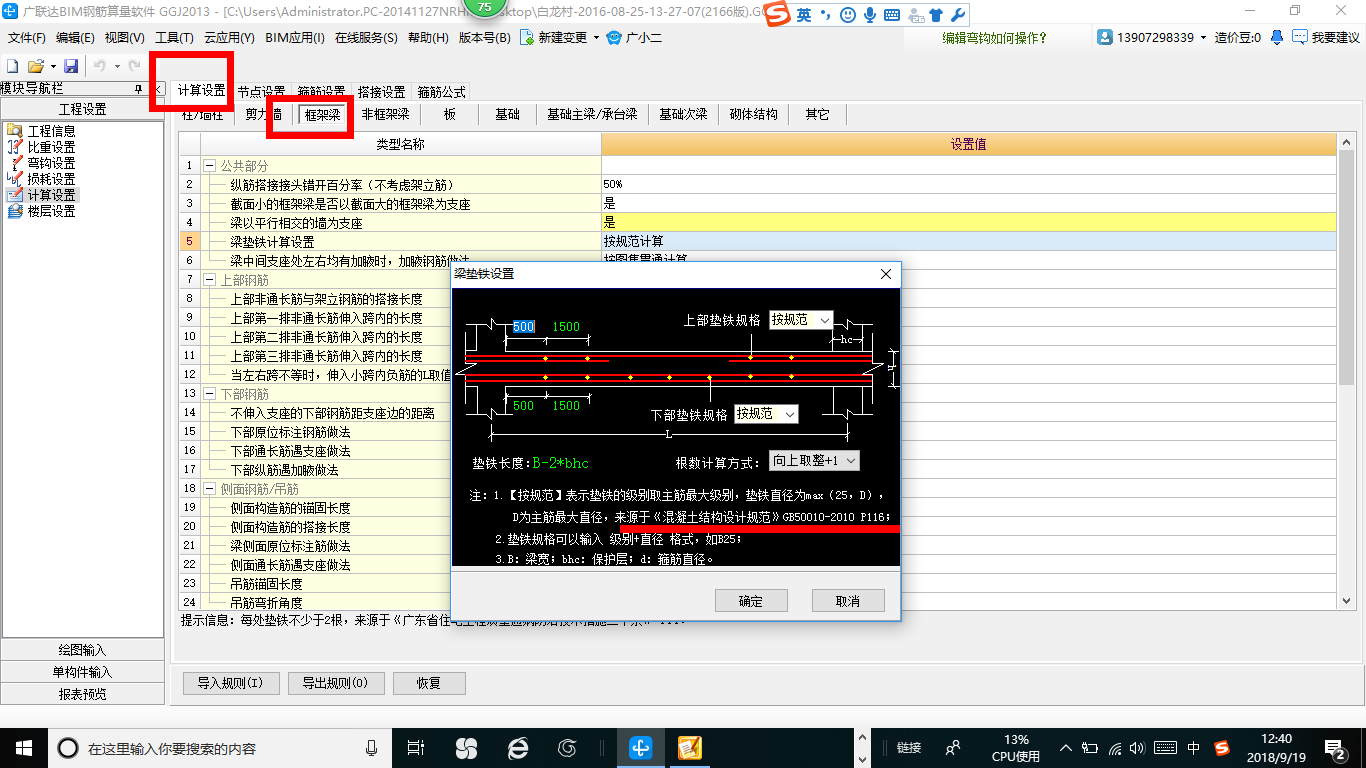Image resolution: width=1366 pixels, height=768 pixels.
Task: Select the 梁垫铁计算设置 row
Action: [x=758, y=242]
